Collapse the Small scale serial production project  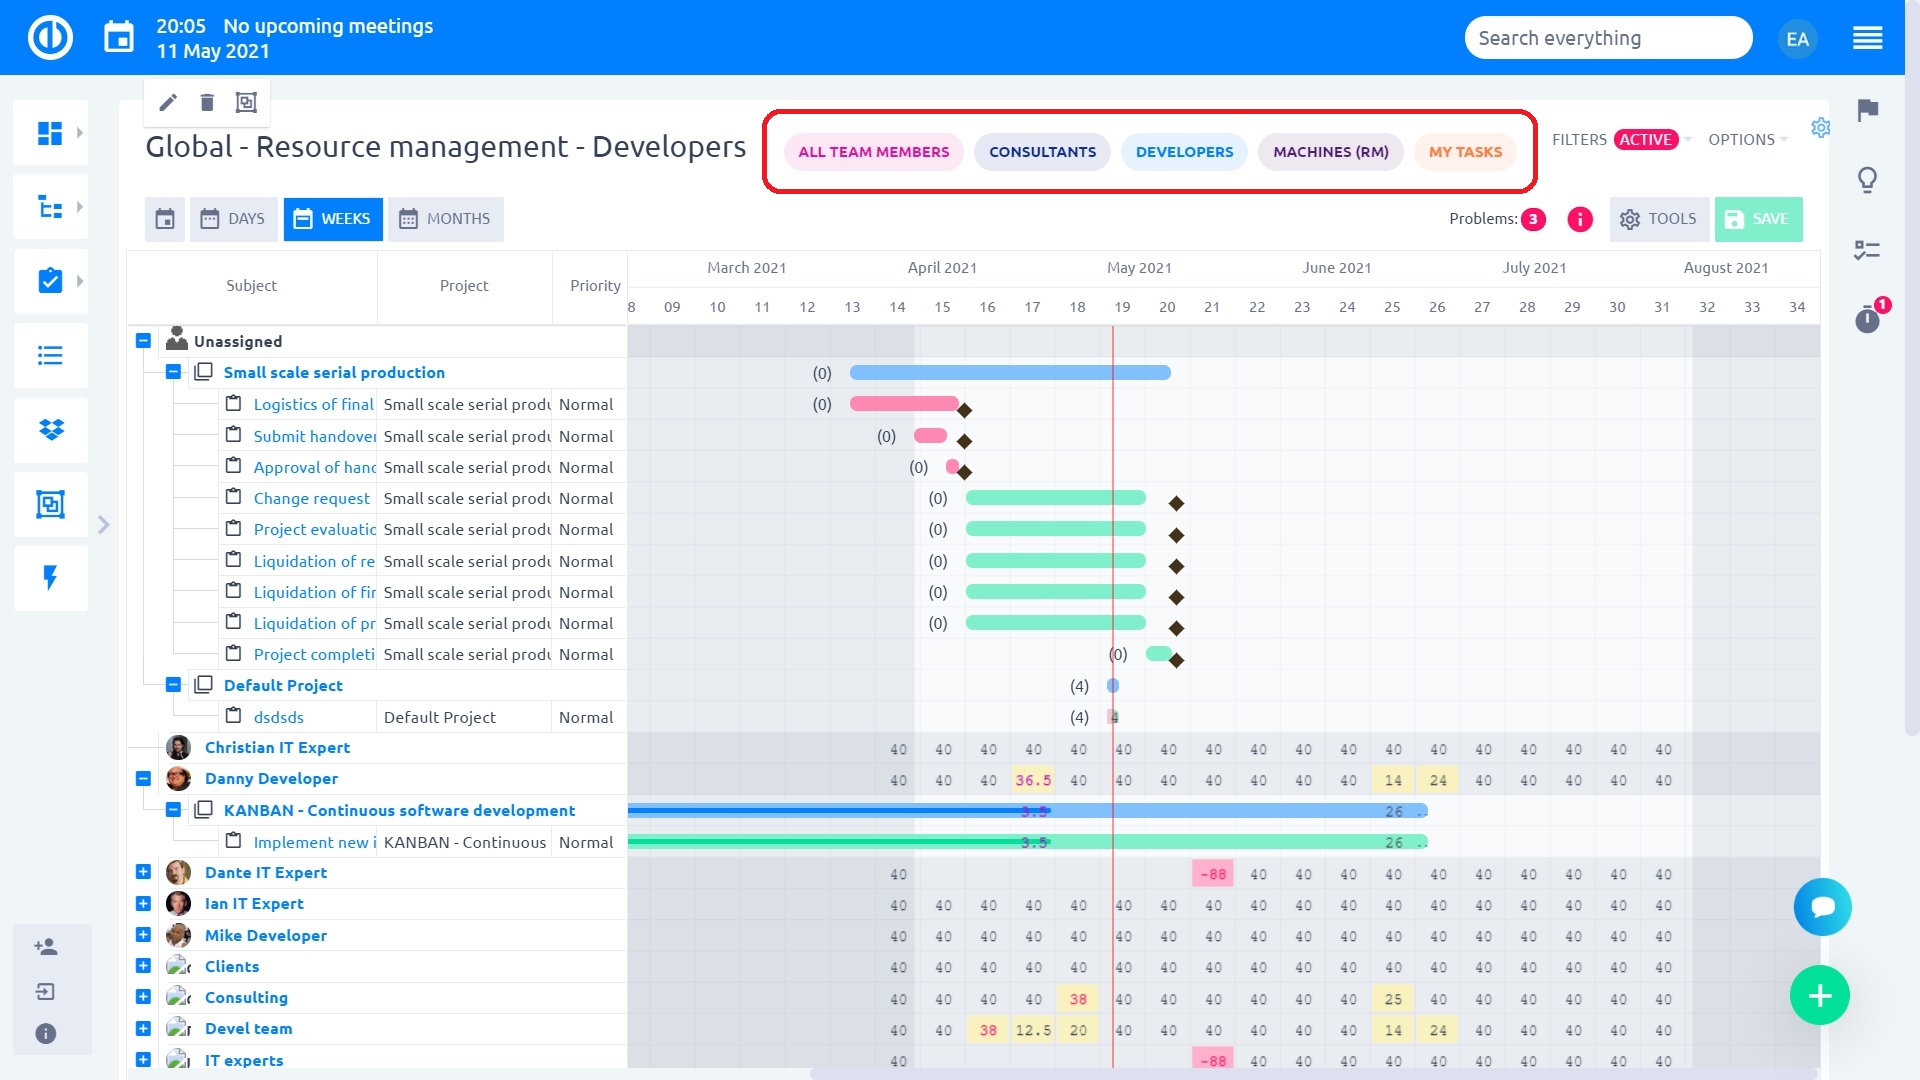tap(173, 372)
